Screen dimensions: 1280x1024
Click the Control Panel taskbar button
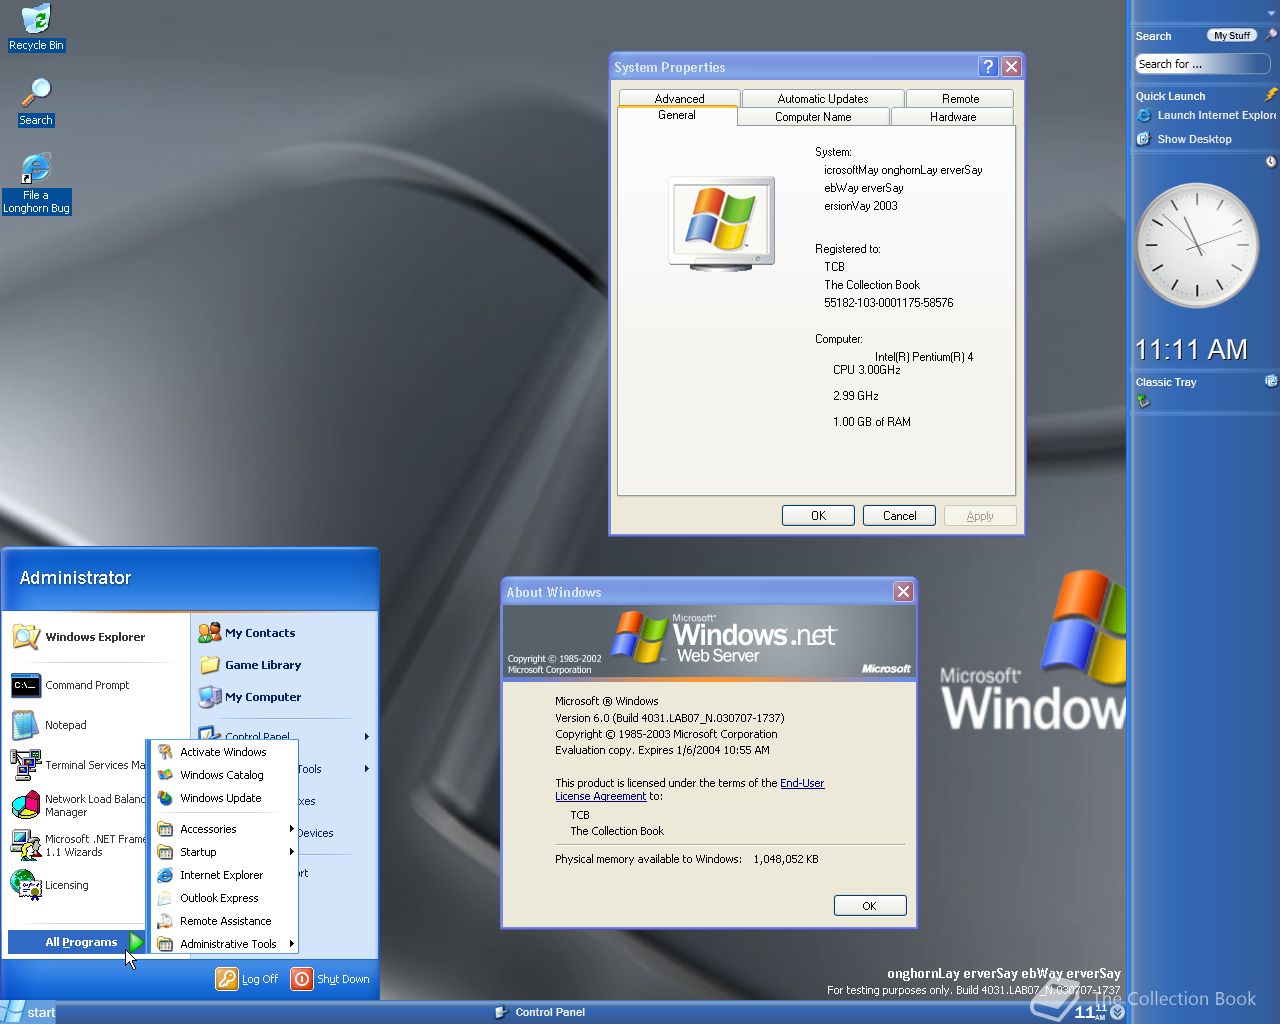coord(540,1012)
